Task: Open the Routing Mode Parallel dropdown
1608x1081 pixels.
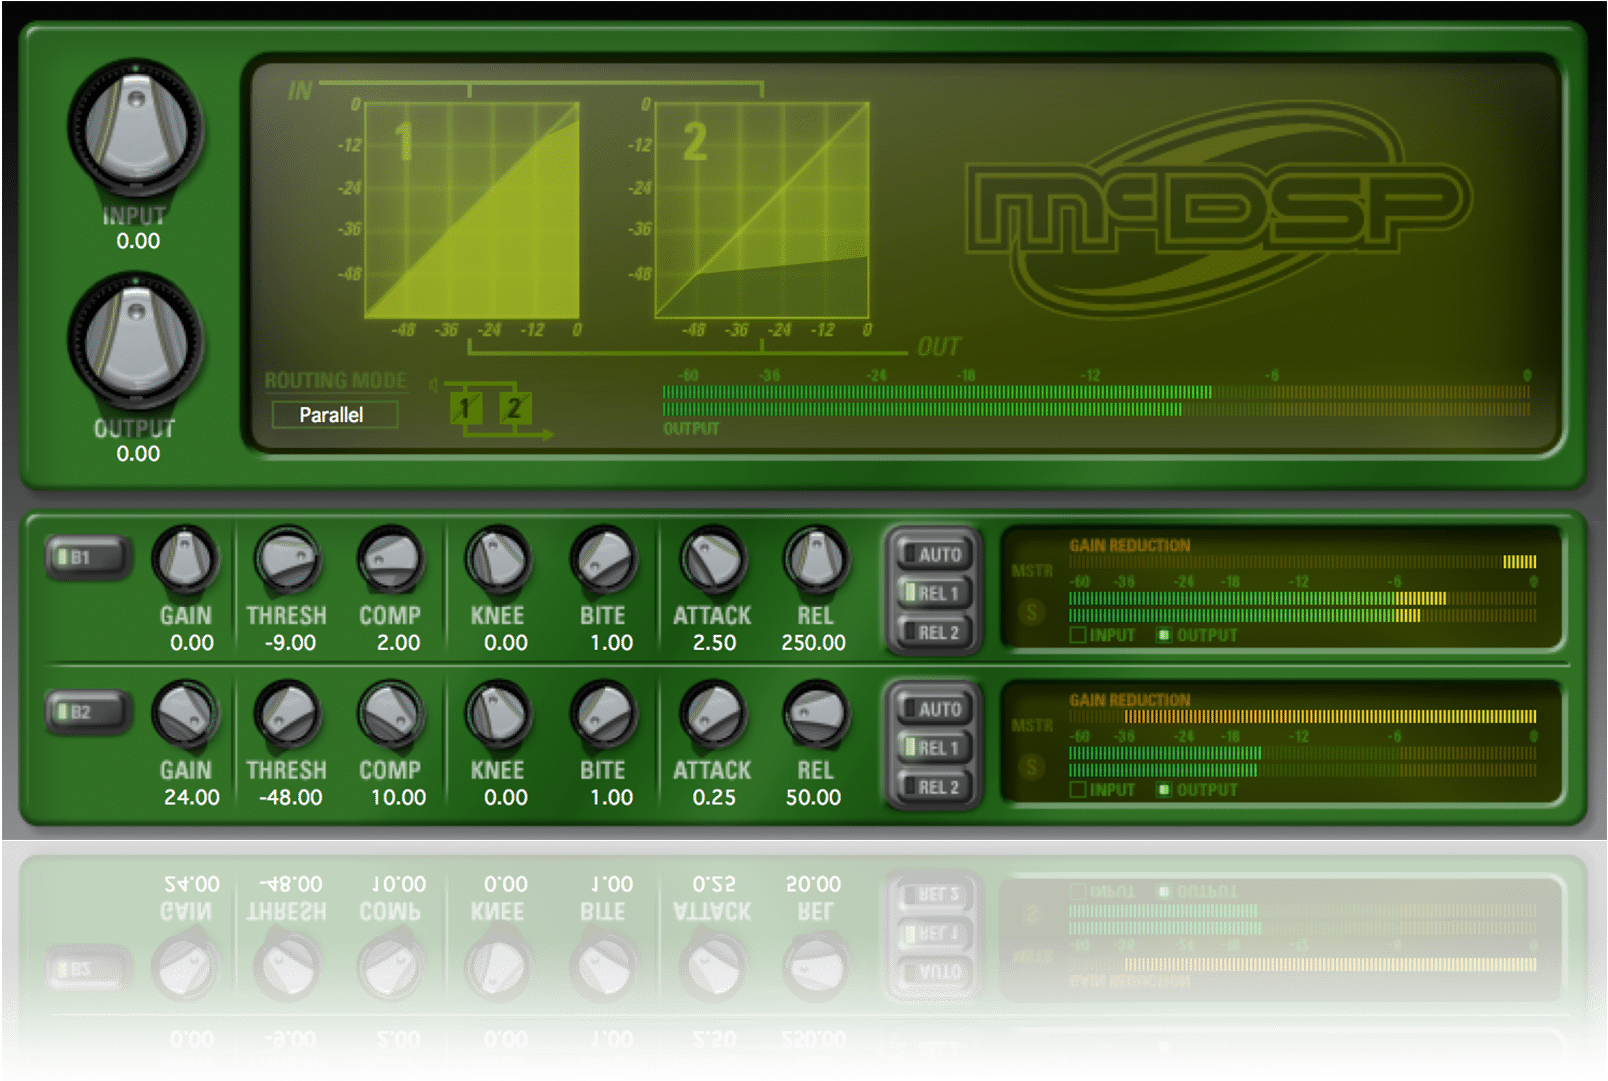Action: click(334, 414)
